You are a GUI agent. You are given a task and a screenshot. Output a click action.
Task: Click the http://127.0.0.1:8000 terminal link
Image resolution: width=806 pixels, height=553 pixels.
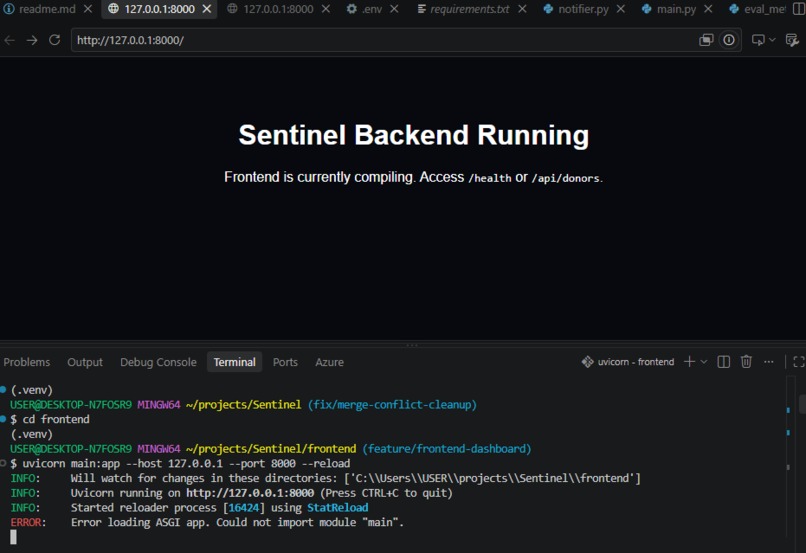tap(250, 493)
